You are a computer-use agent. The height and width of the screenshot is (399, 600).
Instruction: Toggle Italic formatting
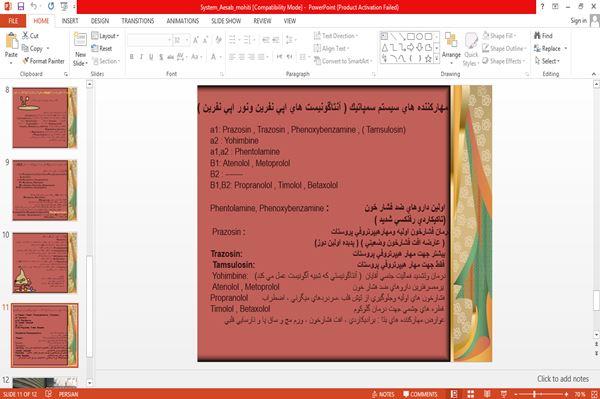click(x=141, y=57)
